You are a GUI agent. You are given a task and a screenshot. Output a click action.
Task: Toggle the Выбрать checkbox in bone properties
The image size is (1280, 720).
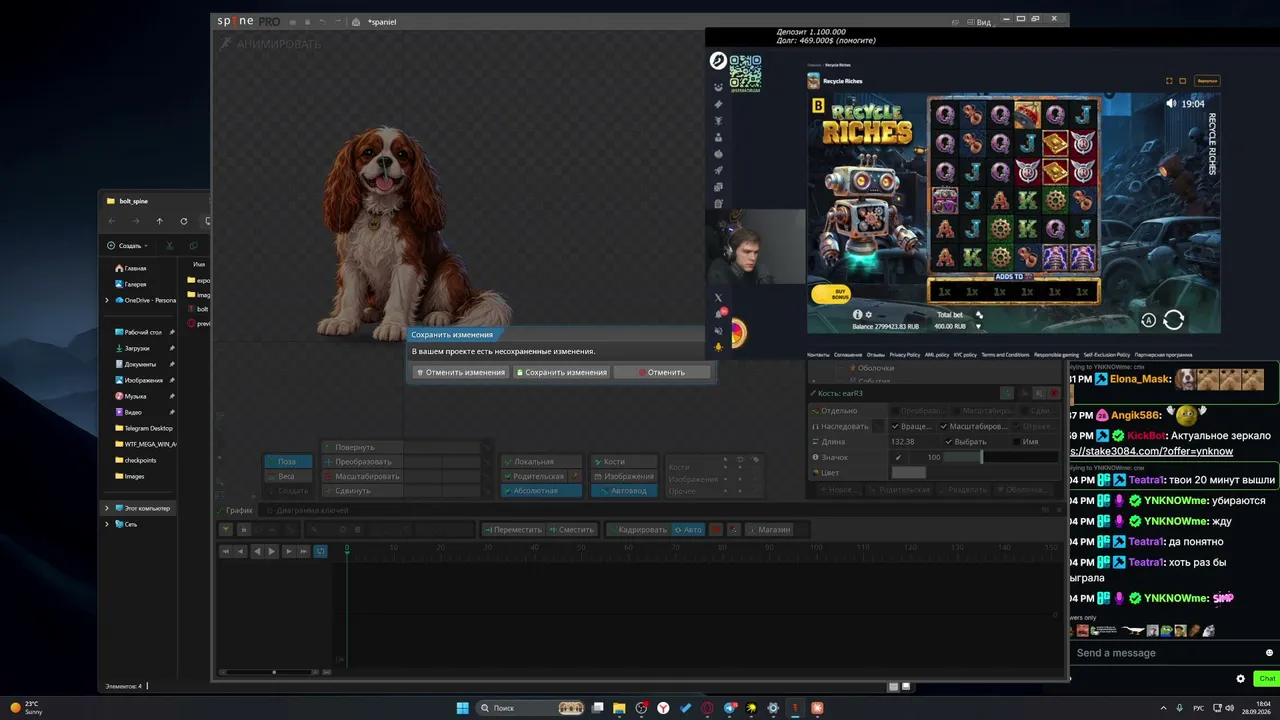pyautogui.click(x=949, y=442)
